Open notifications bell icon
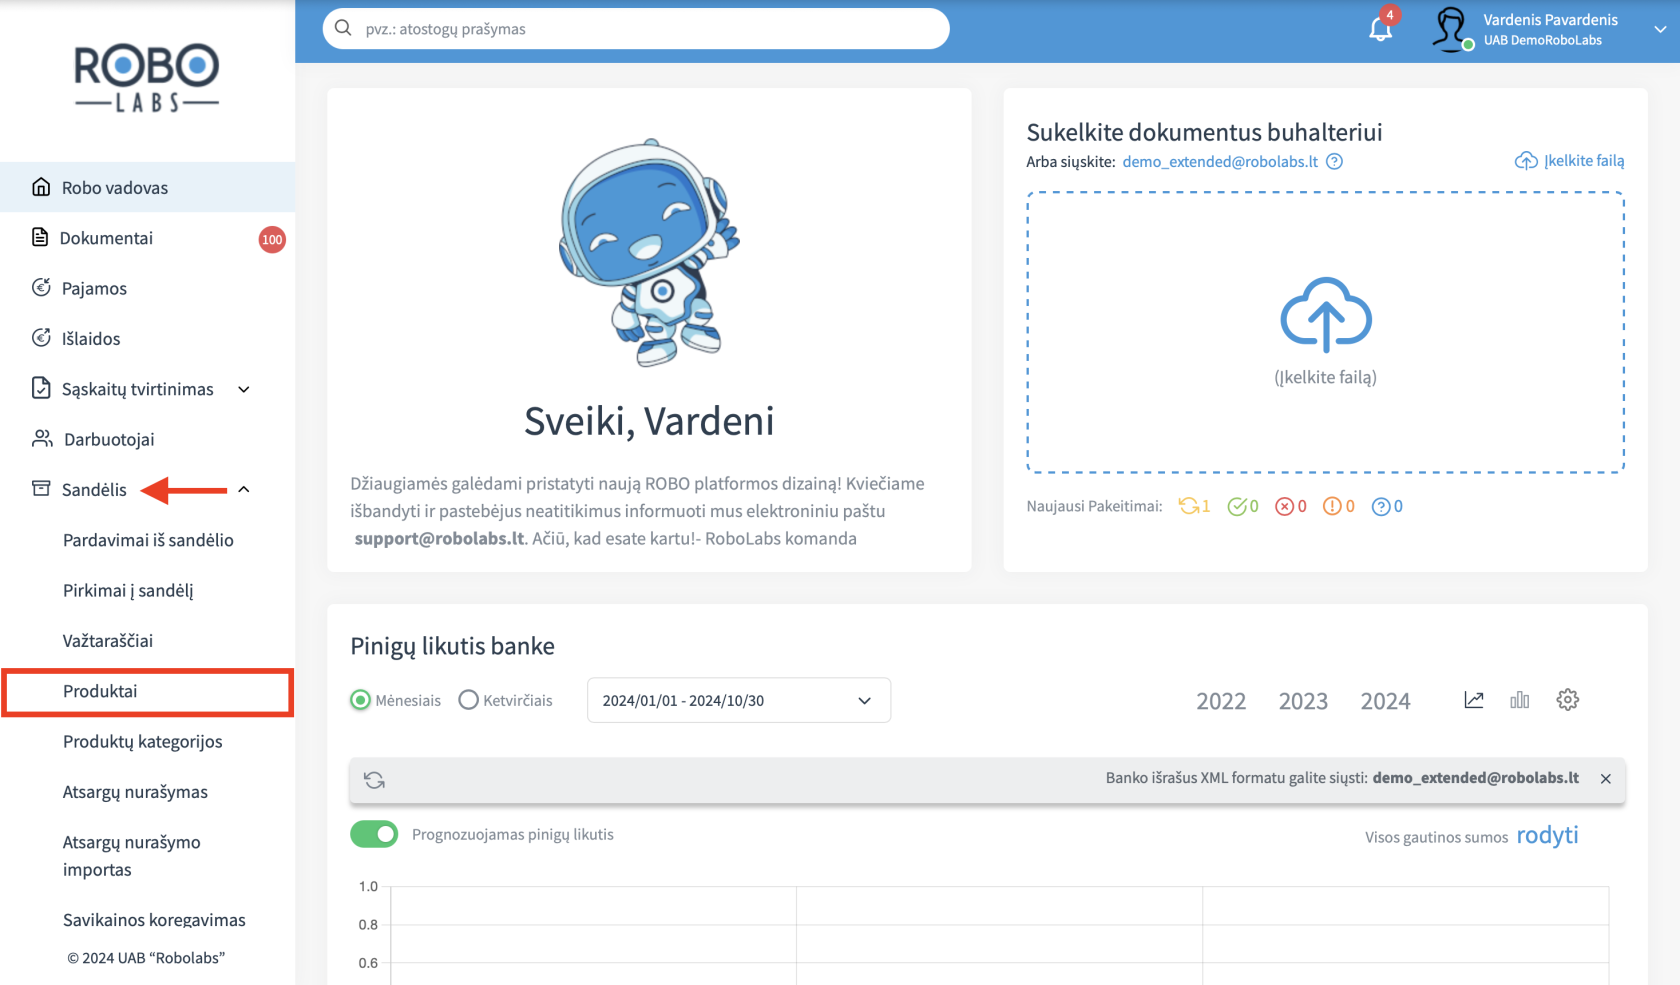1680x985 pixels. pos(1381,29)
